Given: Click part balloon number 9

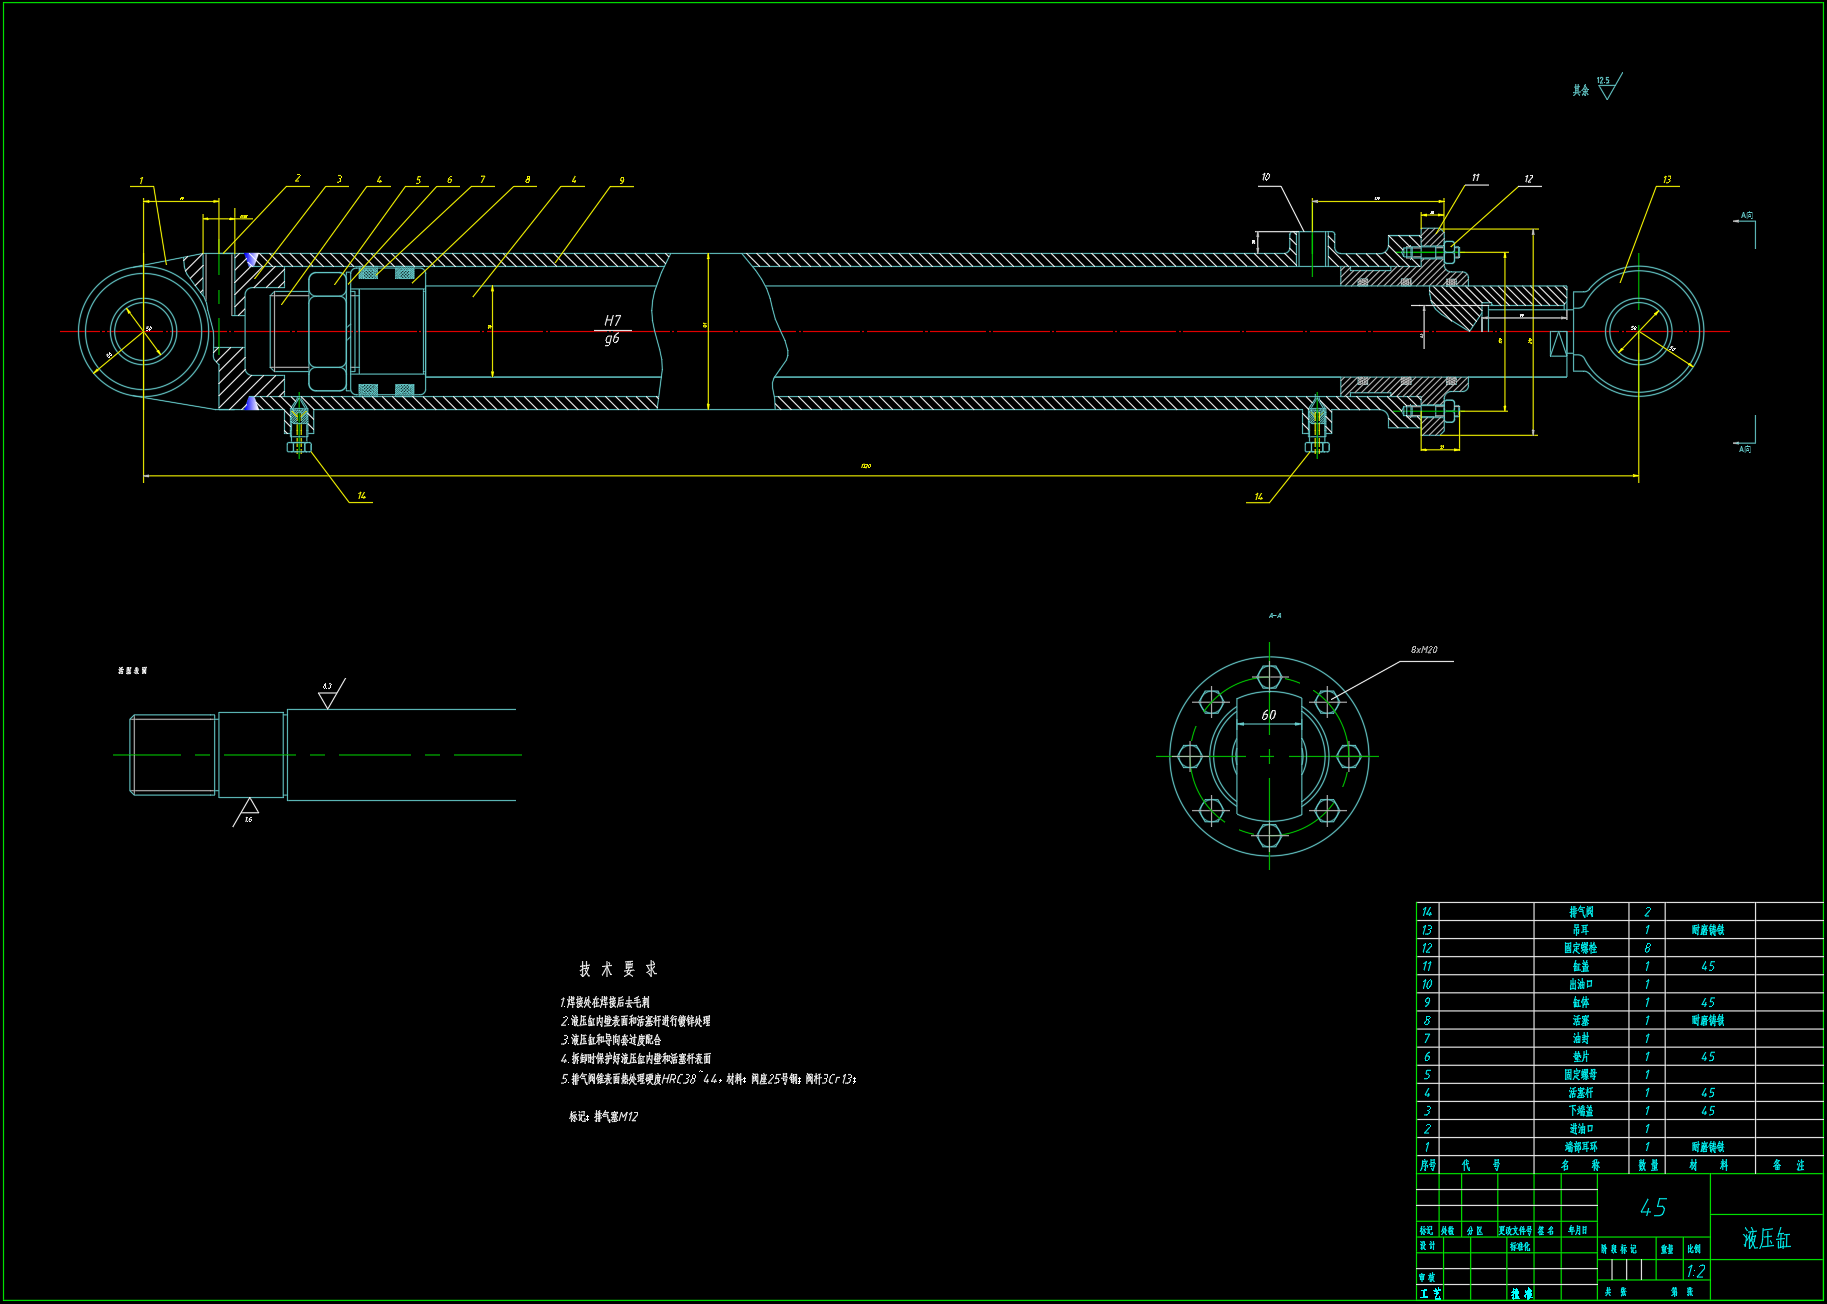Looking at the screenshot, I should (x=621, y=181).
